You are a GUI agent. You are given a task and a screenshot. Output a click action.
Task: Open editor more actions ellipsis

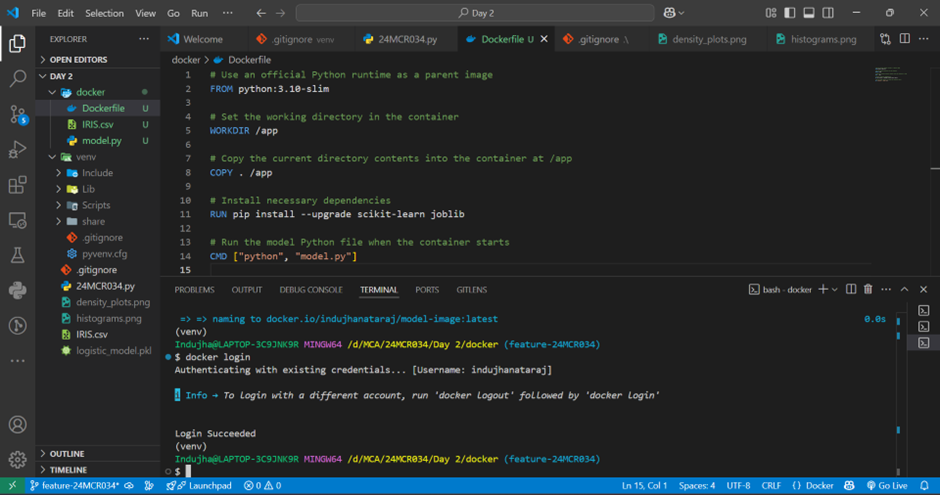click(924, 39)
